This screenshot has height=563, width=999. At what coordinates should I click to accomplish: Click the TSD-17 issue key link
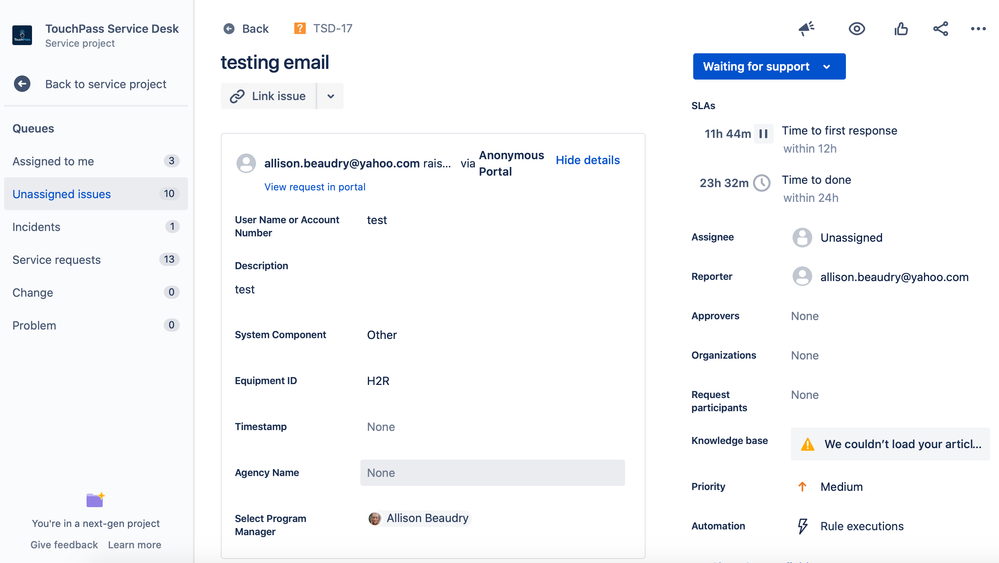[x=333, y=29]
